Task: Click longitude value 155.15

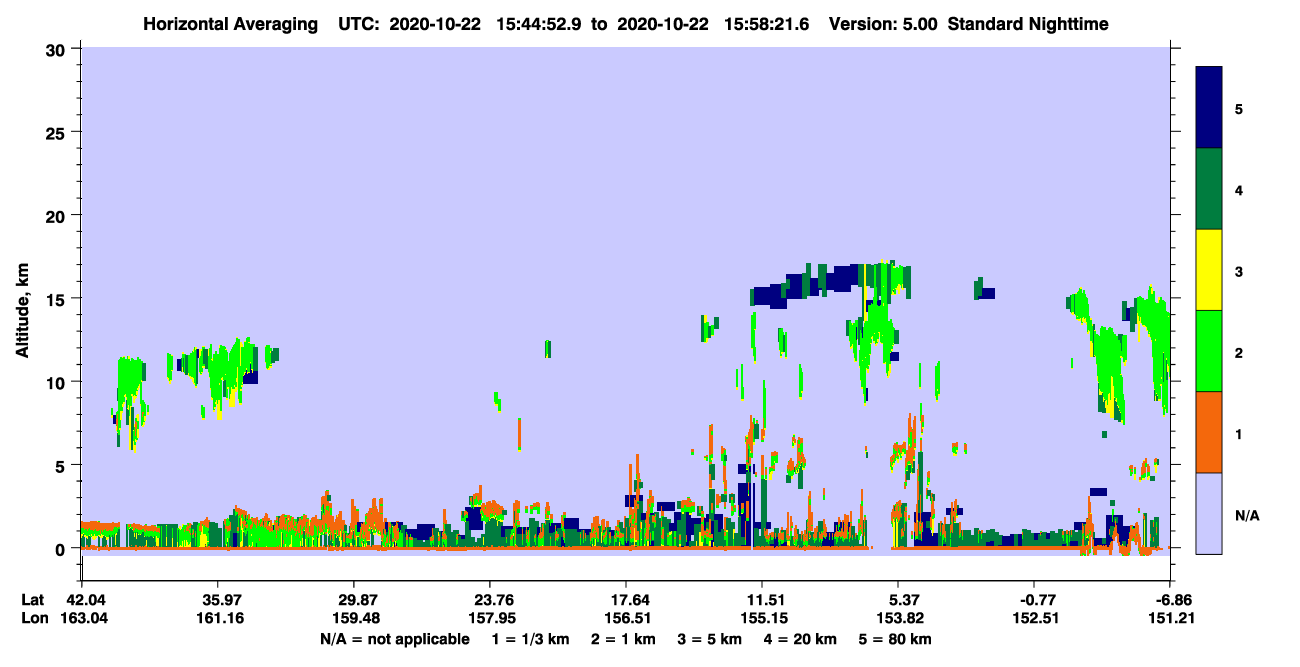Action: click(762, 618)
